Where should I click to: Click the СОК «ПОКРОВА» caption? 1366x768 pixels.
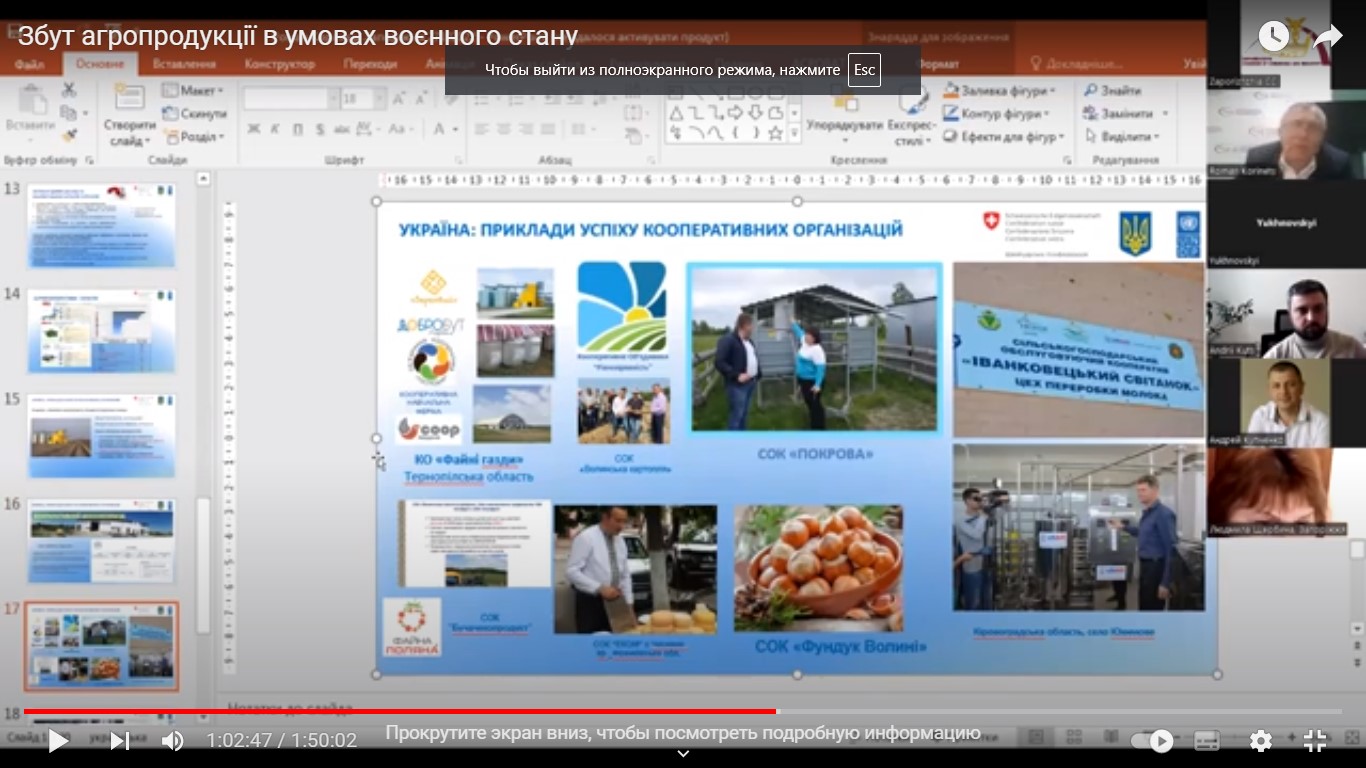[815, 454]
